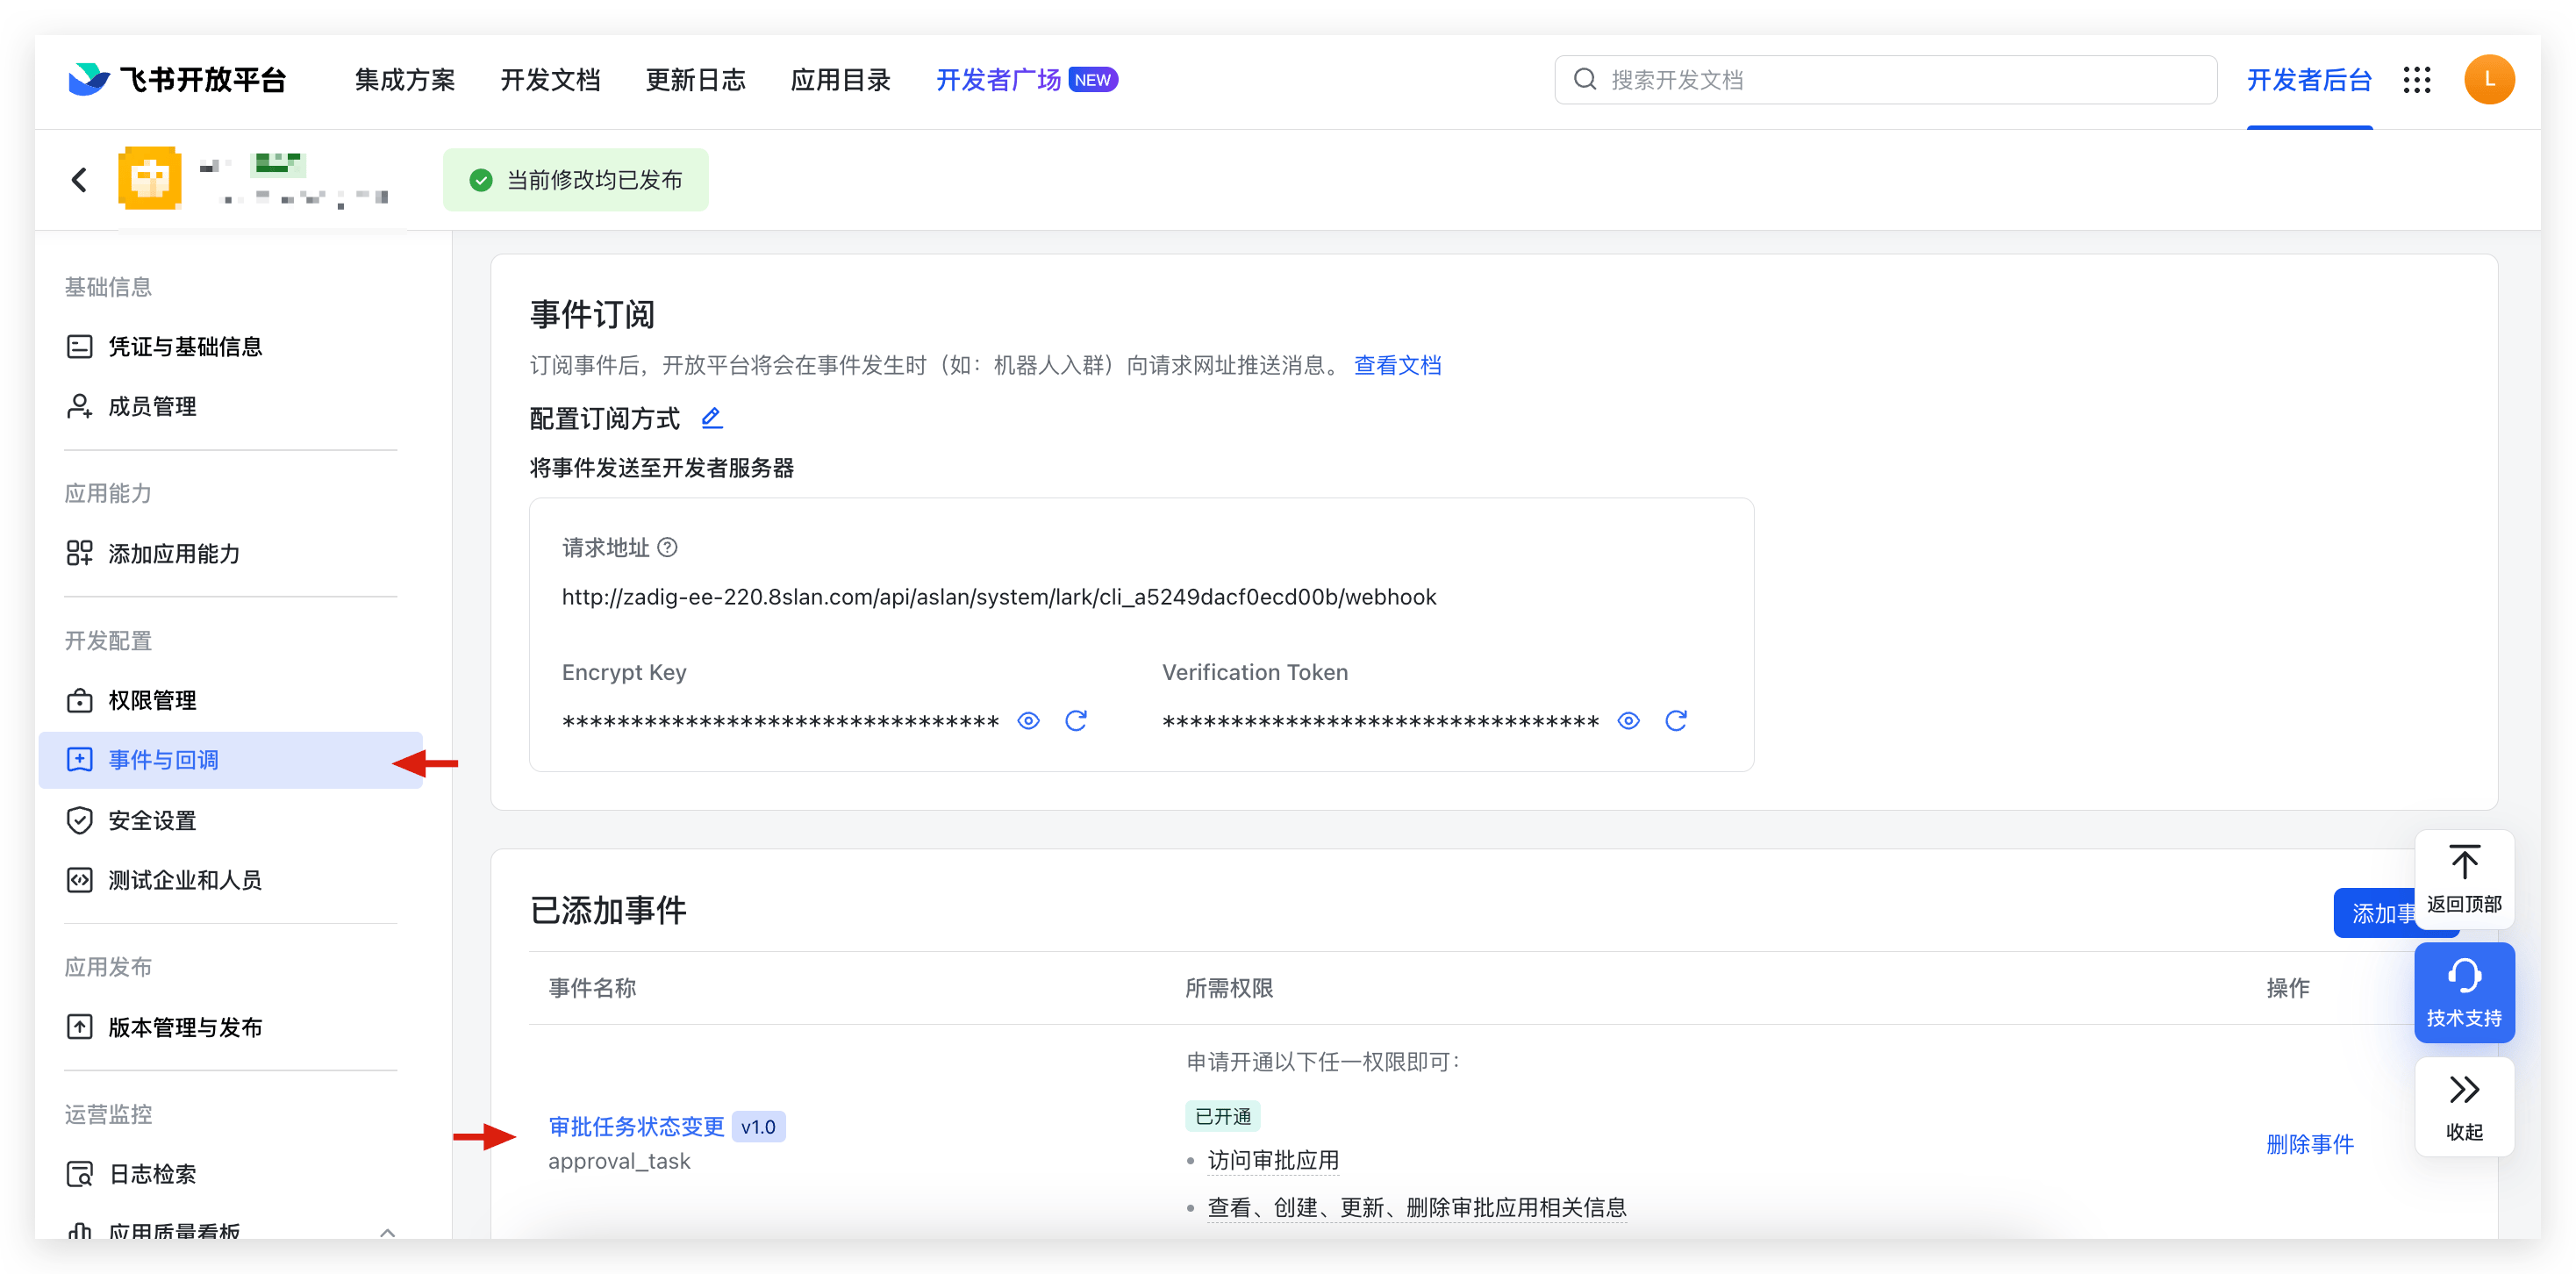Viewport: 2576px width, 1274px height.
Task: Open 开发文档 in top navigation
Action: click(550, 80)
